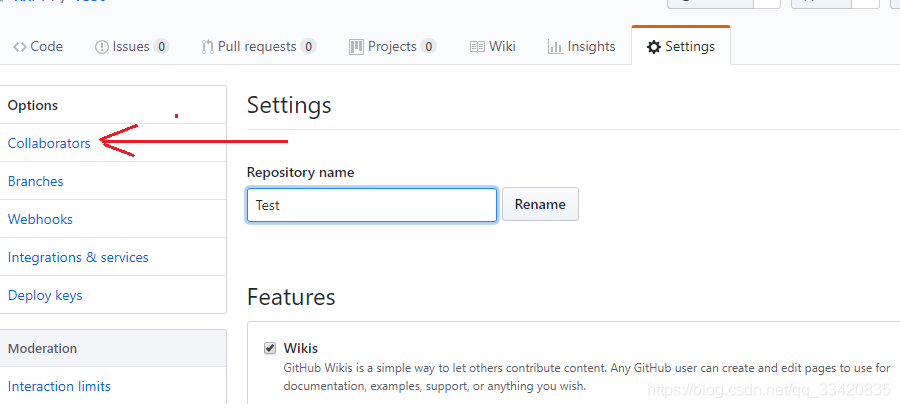Click the Wikis feature label
Screen dimensions: 900x408
pos(301,348)
